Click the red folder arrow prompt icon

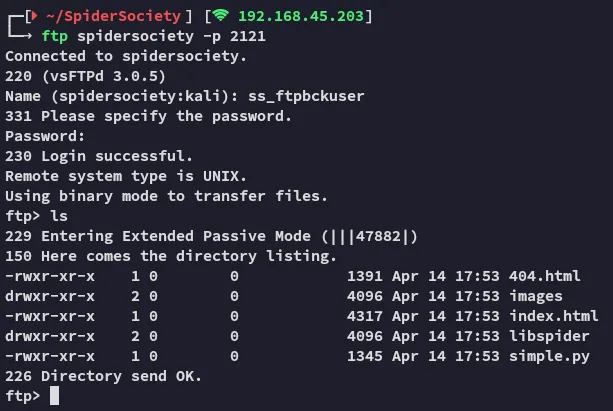34,16
